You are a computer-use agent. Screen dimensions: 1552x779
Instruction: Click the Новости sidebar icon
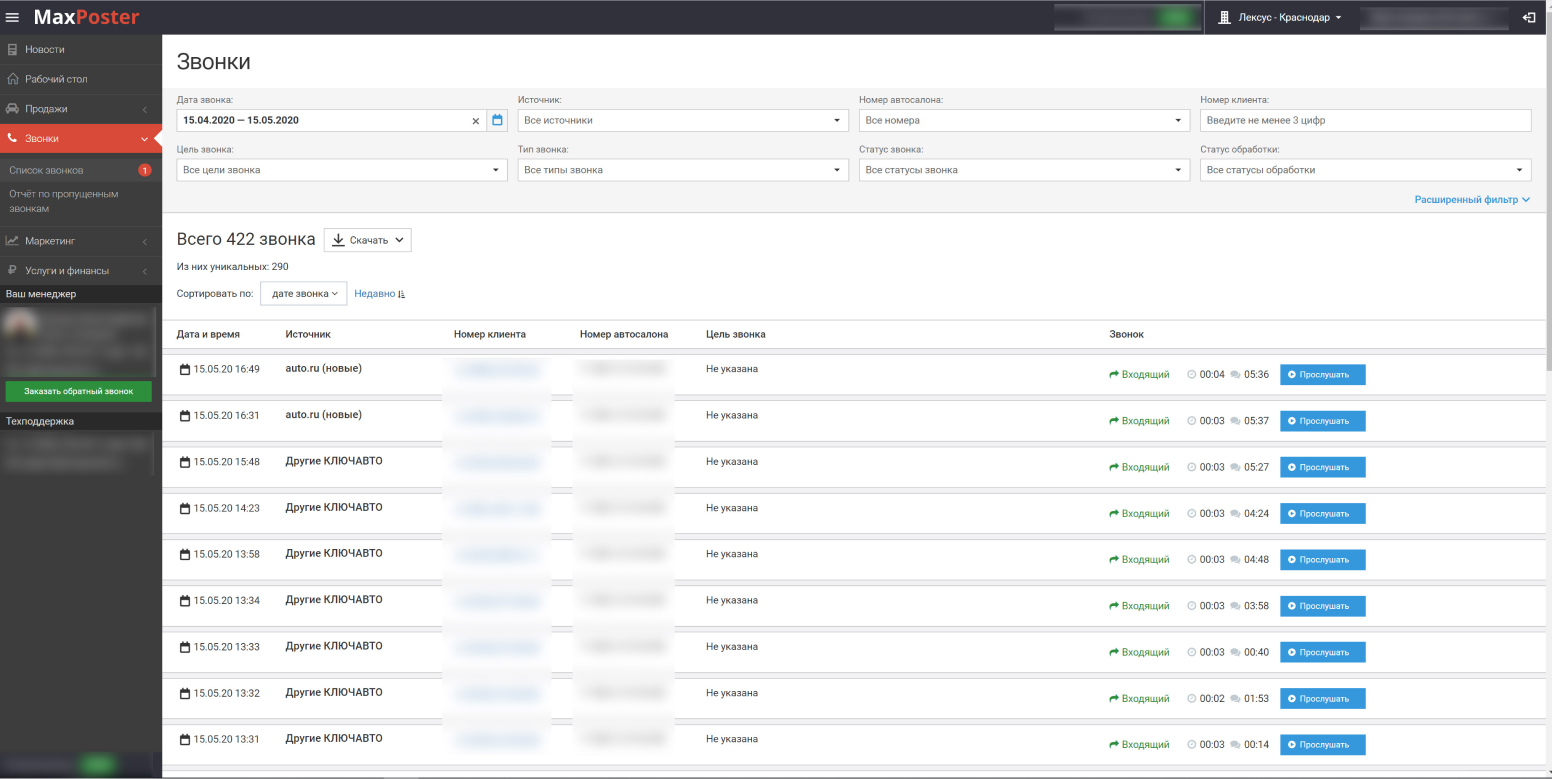point(12,49)
